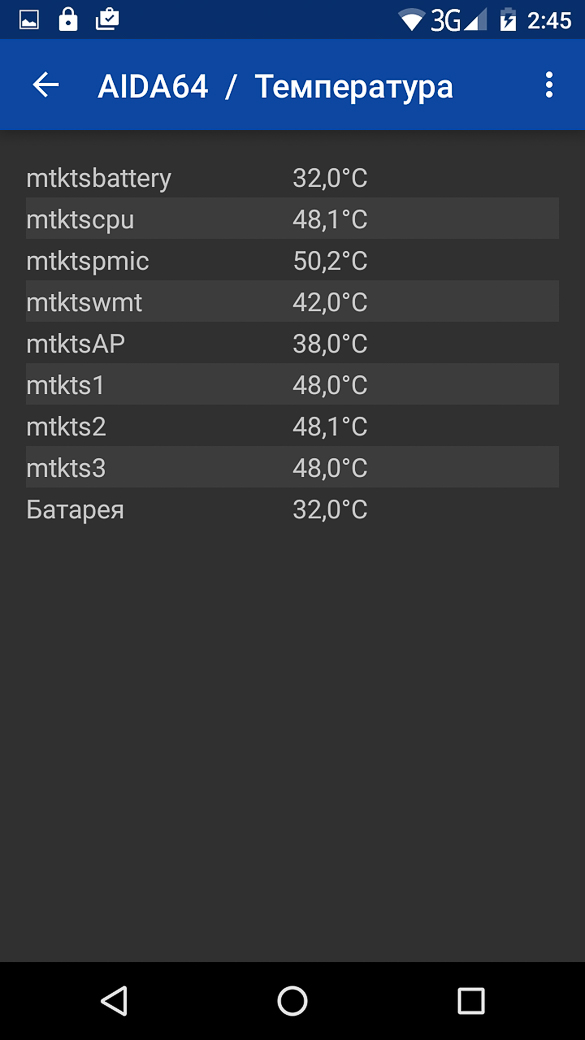
Task: Tap the briefcase notification icon
Action: pos(107,20)
